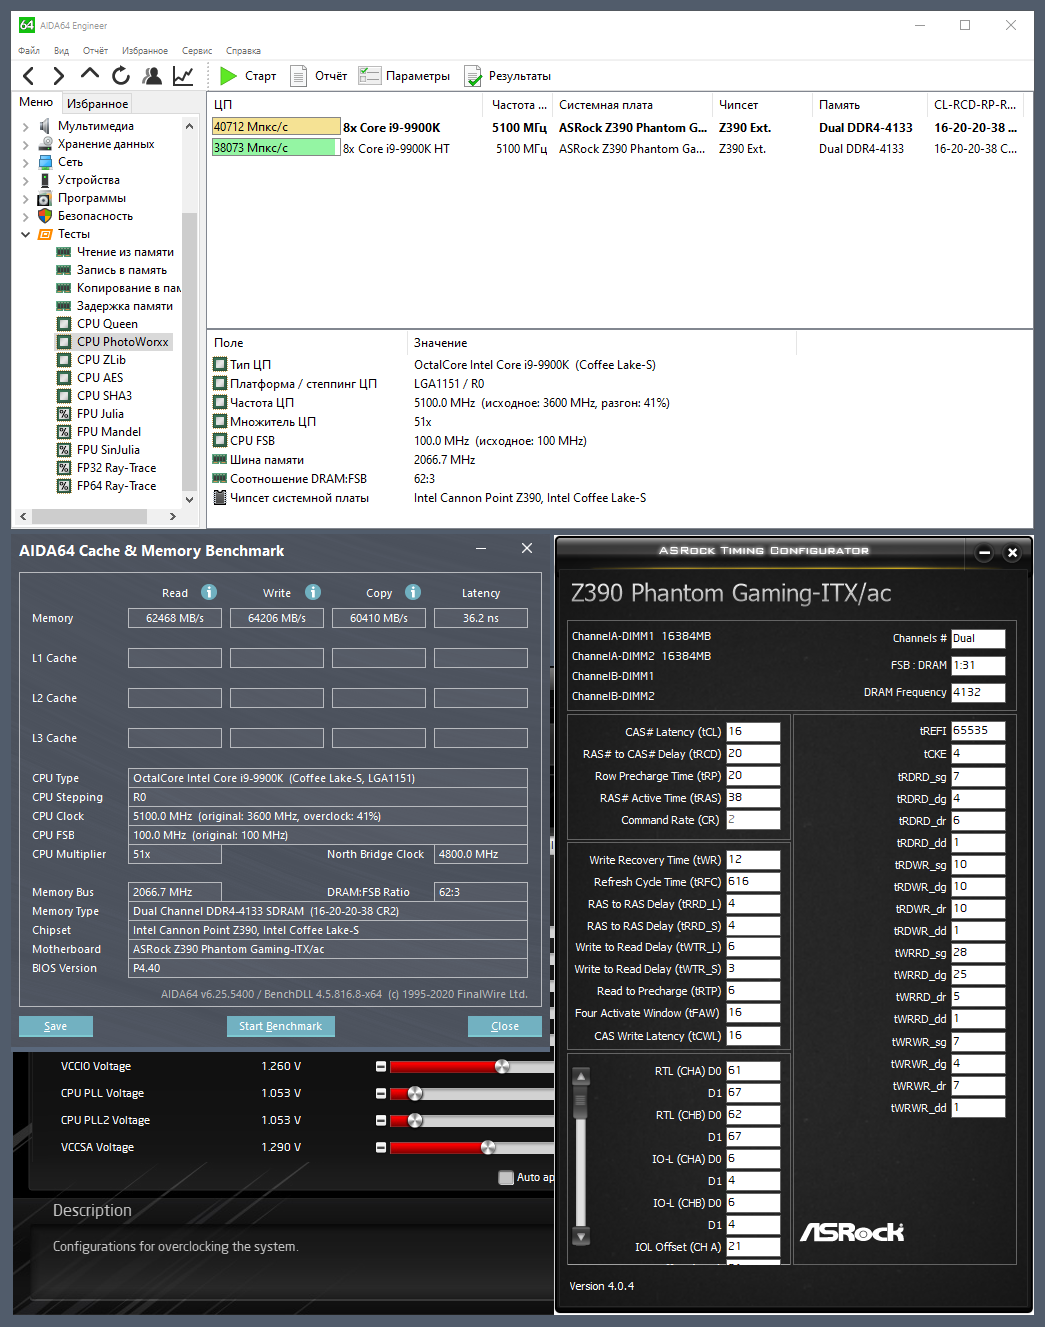The image size is (1045, 1327).
Task: Adjust the VCCSA Voltage slider
Action: coord(488,1147)
